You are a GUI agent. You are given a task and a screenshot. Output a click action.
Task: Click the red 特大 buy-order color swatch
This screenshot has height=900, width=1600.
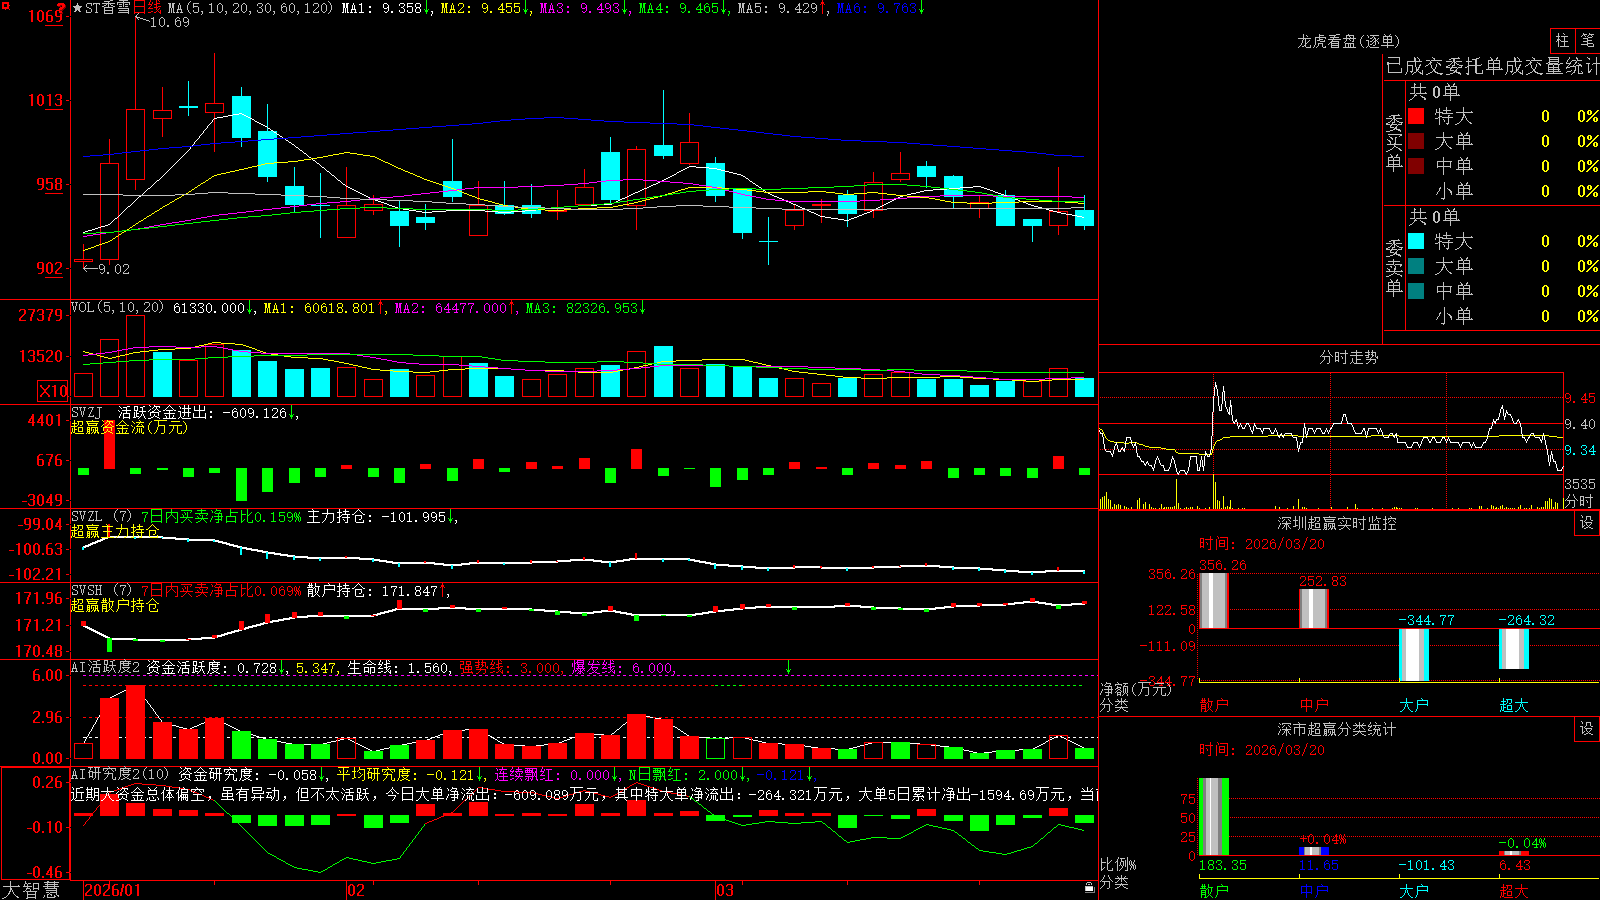coord(1416,116)
